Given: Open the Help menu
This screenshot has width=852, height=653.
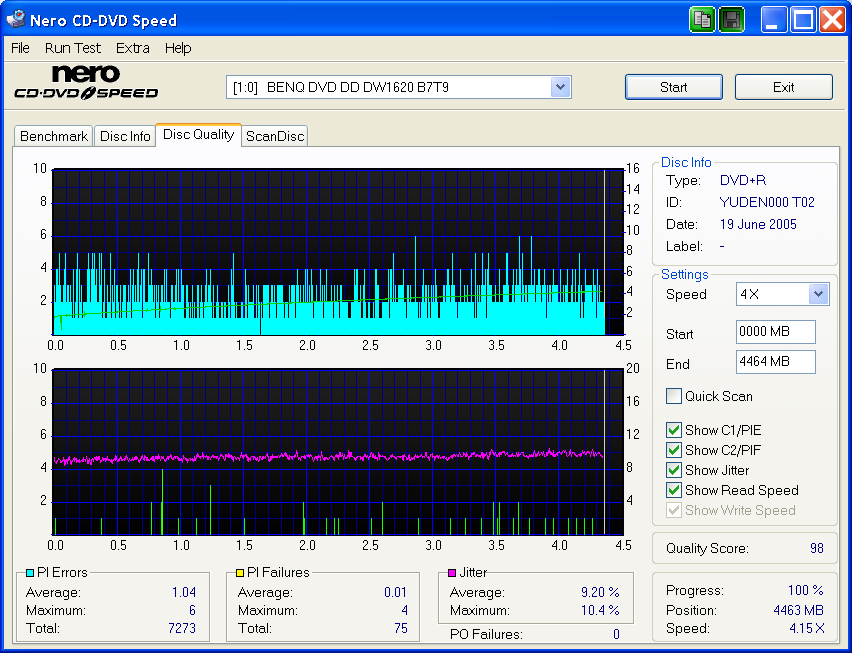Looking at the screenshot, I should [x=177, y=47].
